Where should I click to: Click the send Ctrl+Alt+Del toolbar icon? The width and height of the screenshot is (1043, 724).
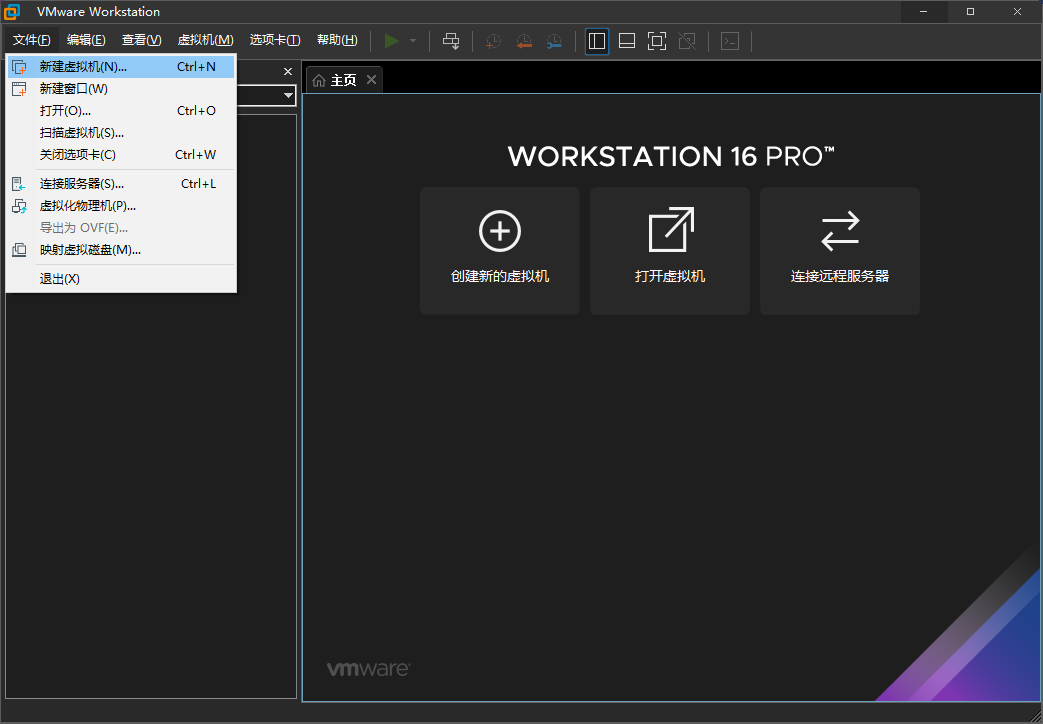451,41
